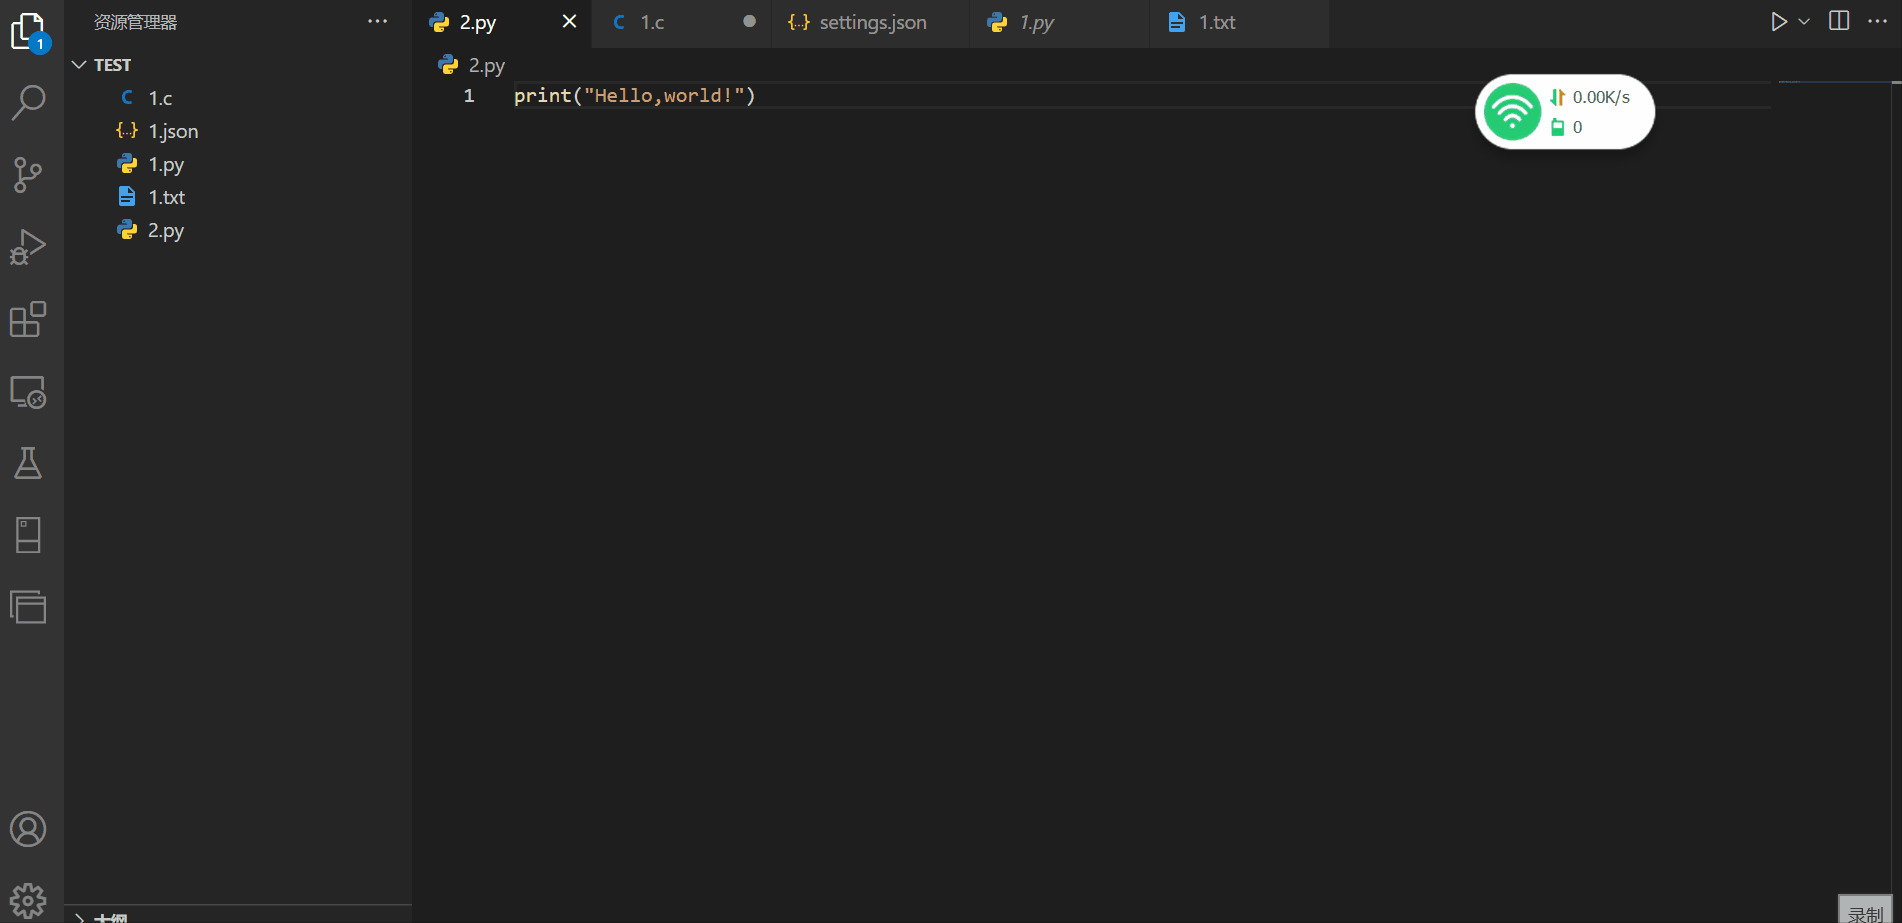Split the editor to the side
Screen dimensions: 1902x923
(1839, 20)
